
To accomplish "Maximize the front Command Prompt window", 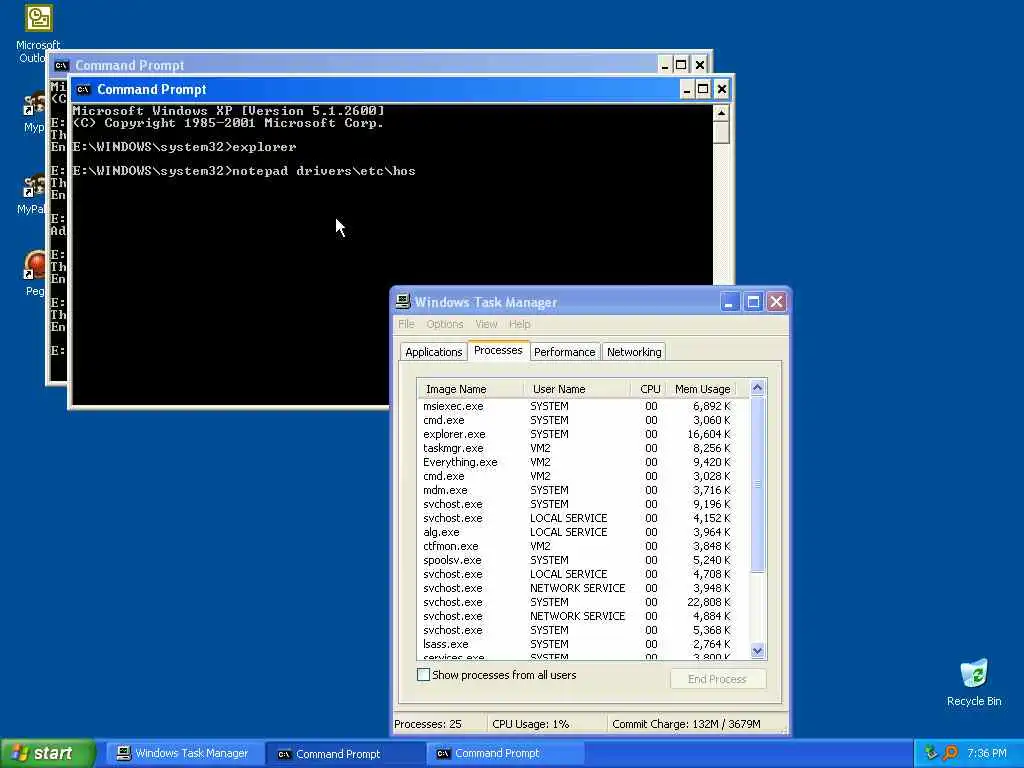I will [703, 89].
